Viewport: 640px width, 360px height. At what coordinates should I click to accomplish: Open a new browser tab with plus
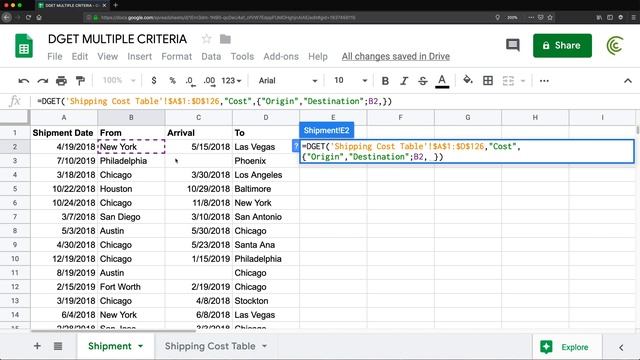click(x=116, y=5)
